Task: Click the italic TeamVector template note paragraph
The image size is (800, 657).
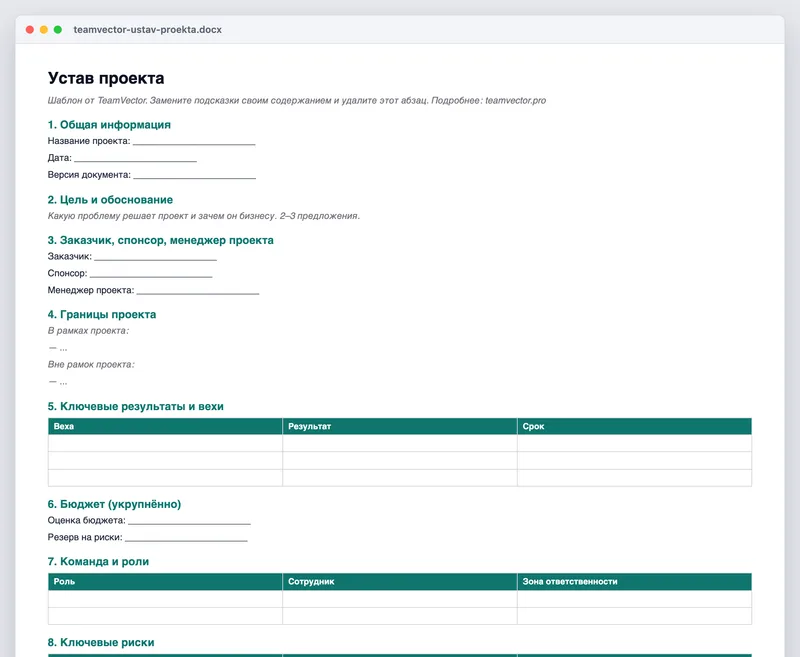Action: (x=297, y=100)
